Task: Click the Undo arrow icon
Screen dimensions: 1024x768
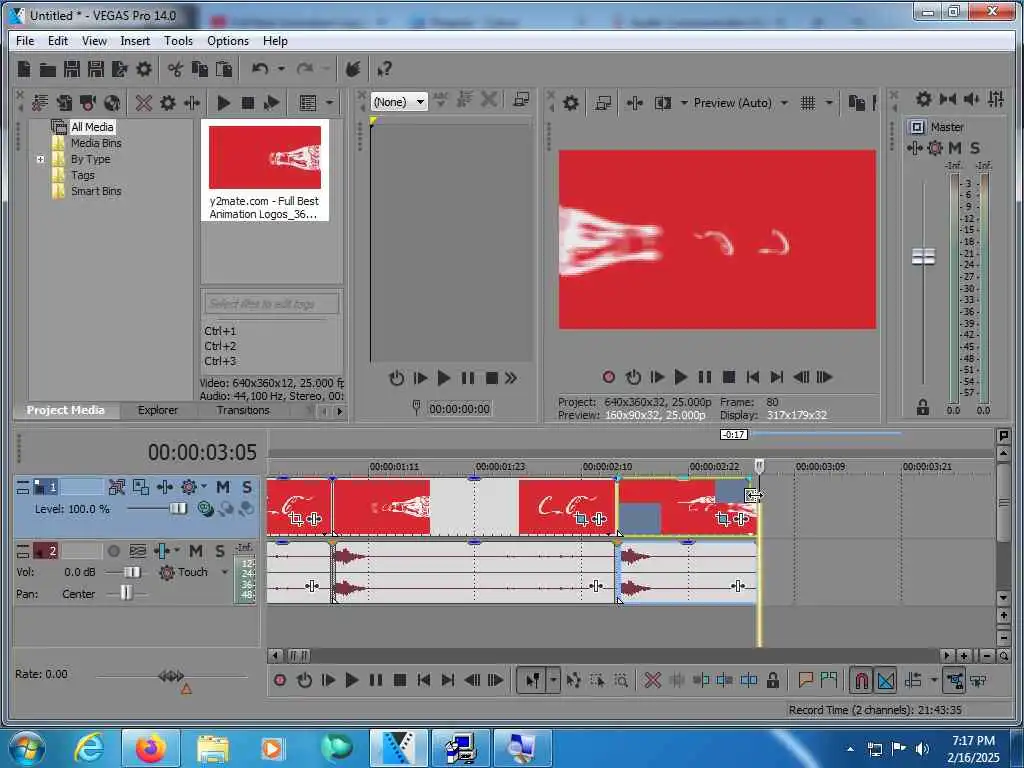Action: (260, 69)
